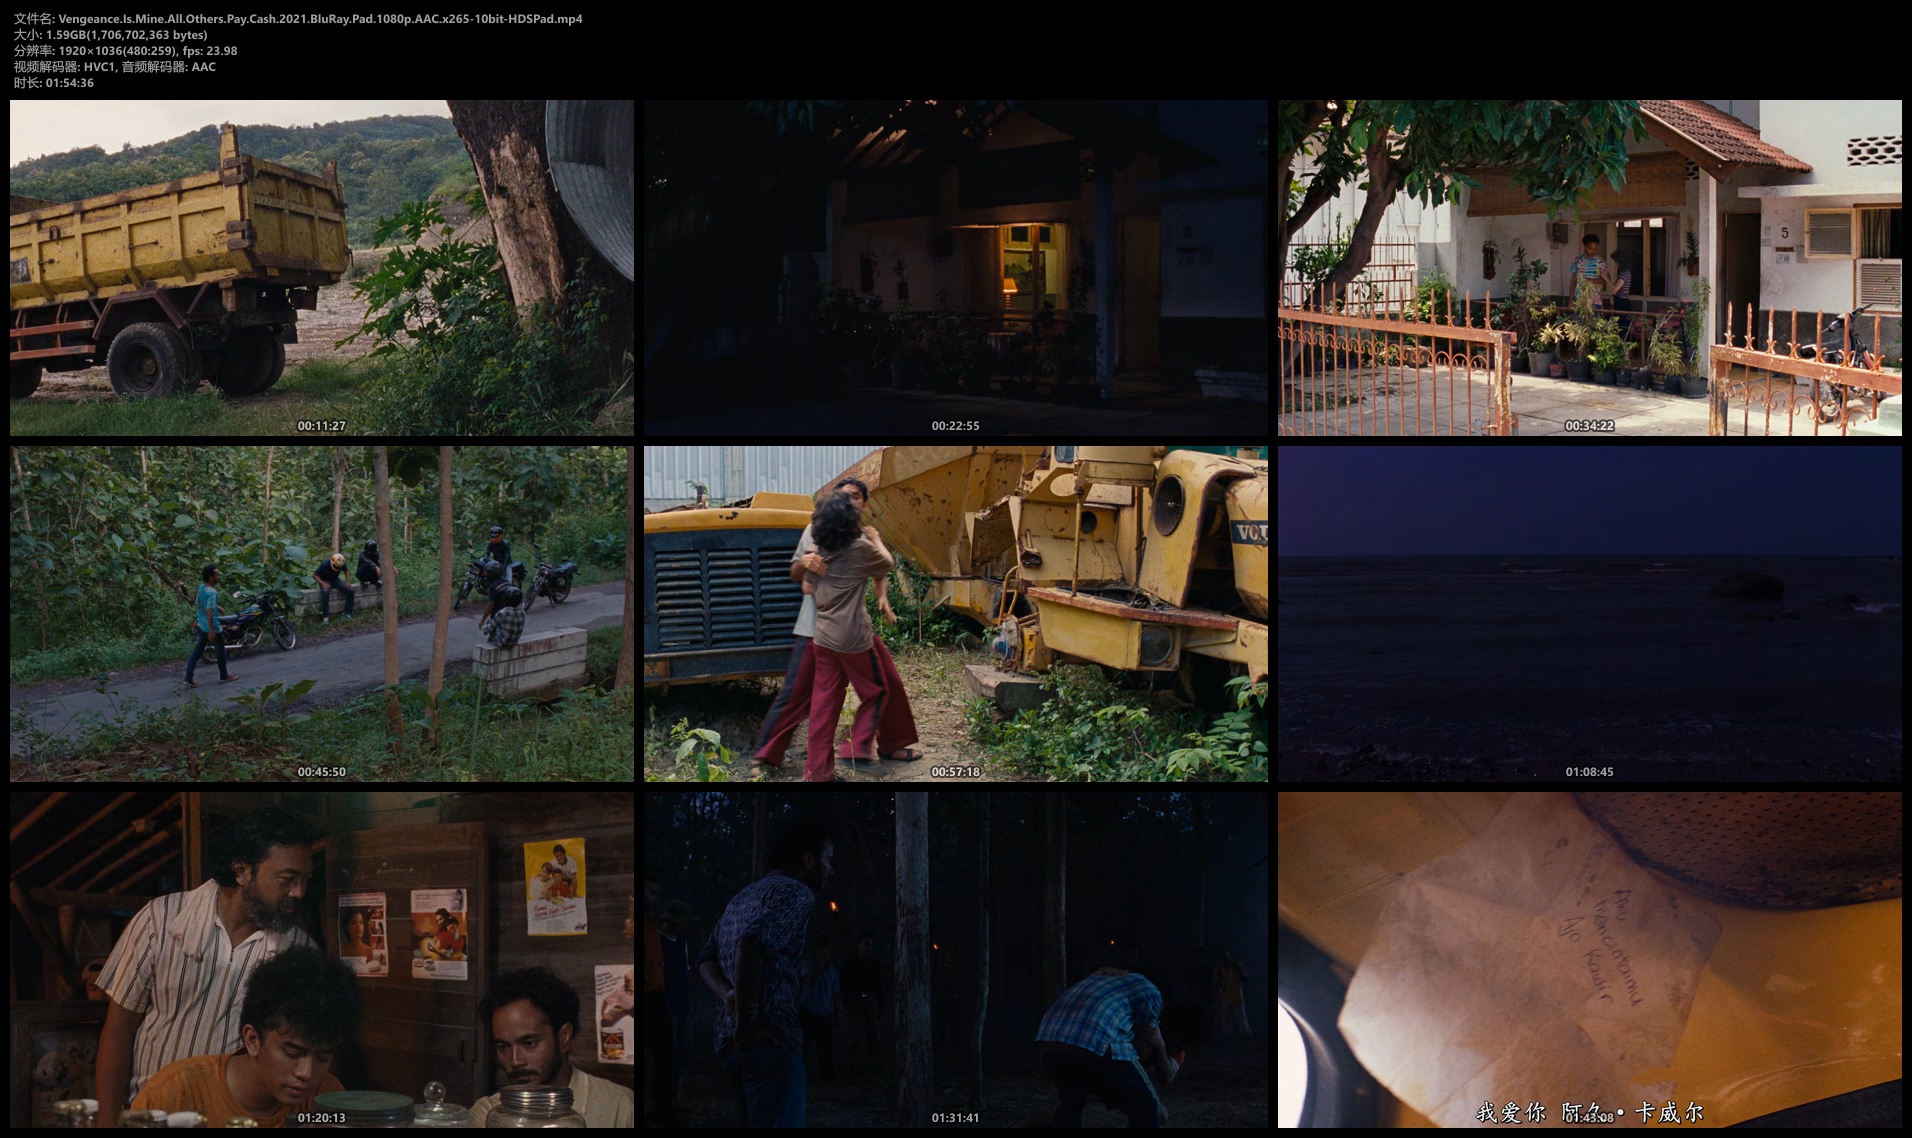This screenshot has height=1138, width=1912.
Task: Open the handwritten note thumbnail with Chinese subtitle
Action: pos(1590,960)
